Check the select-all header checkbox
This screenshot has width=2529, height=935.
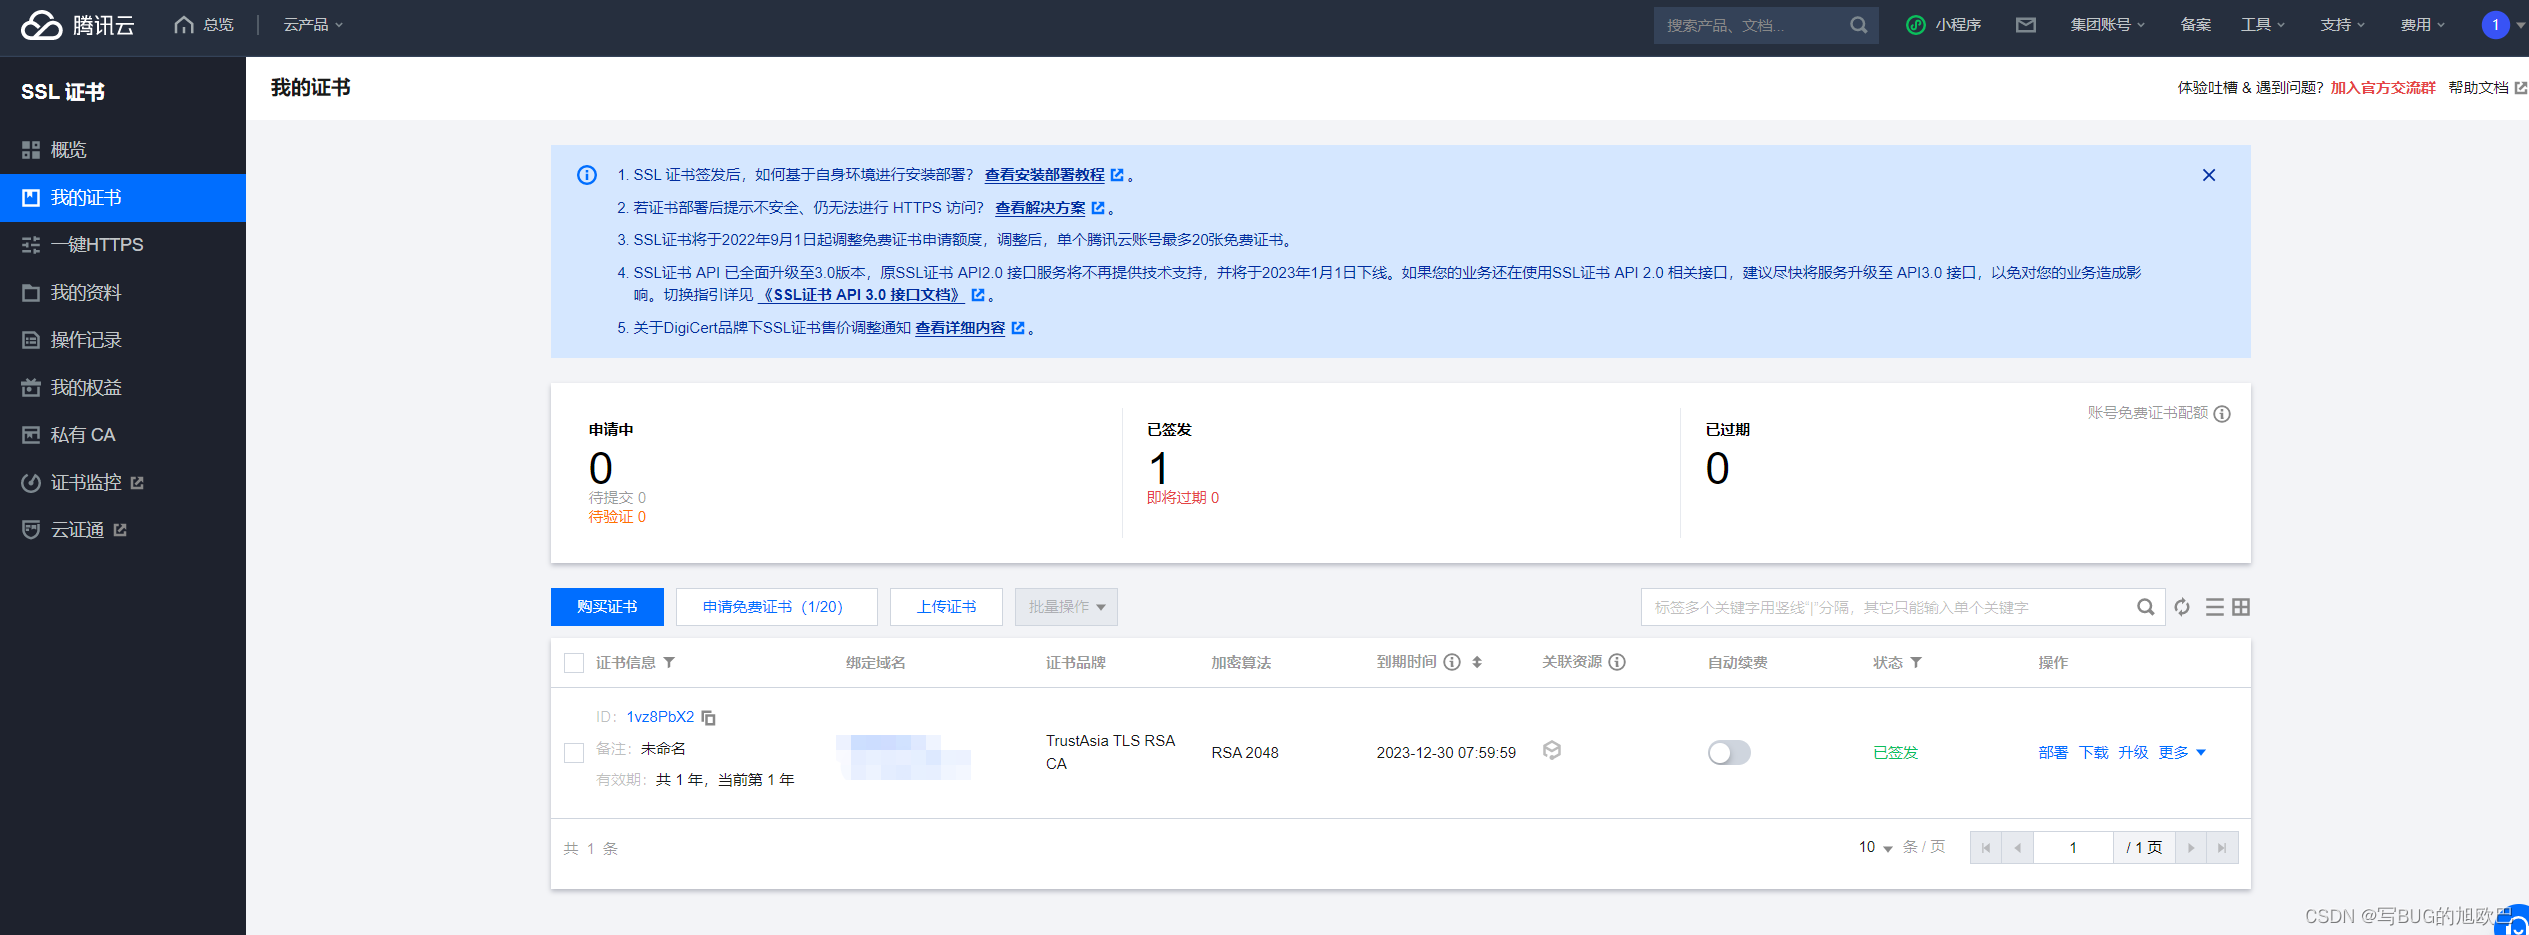pos(574,663)
